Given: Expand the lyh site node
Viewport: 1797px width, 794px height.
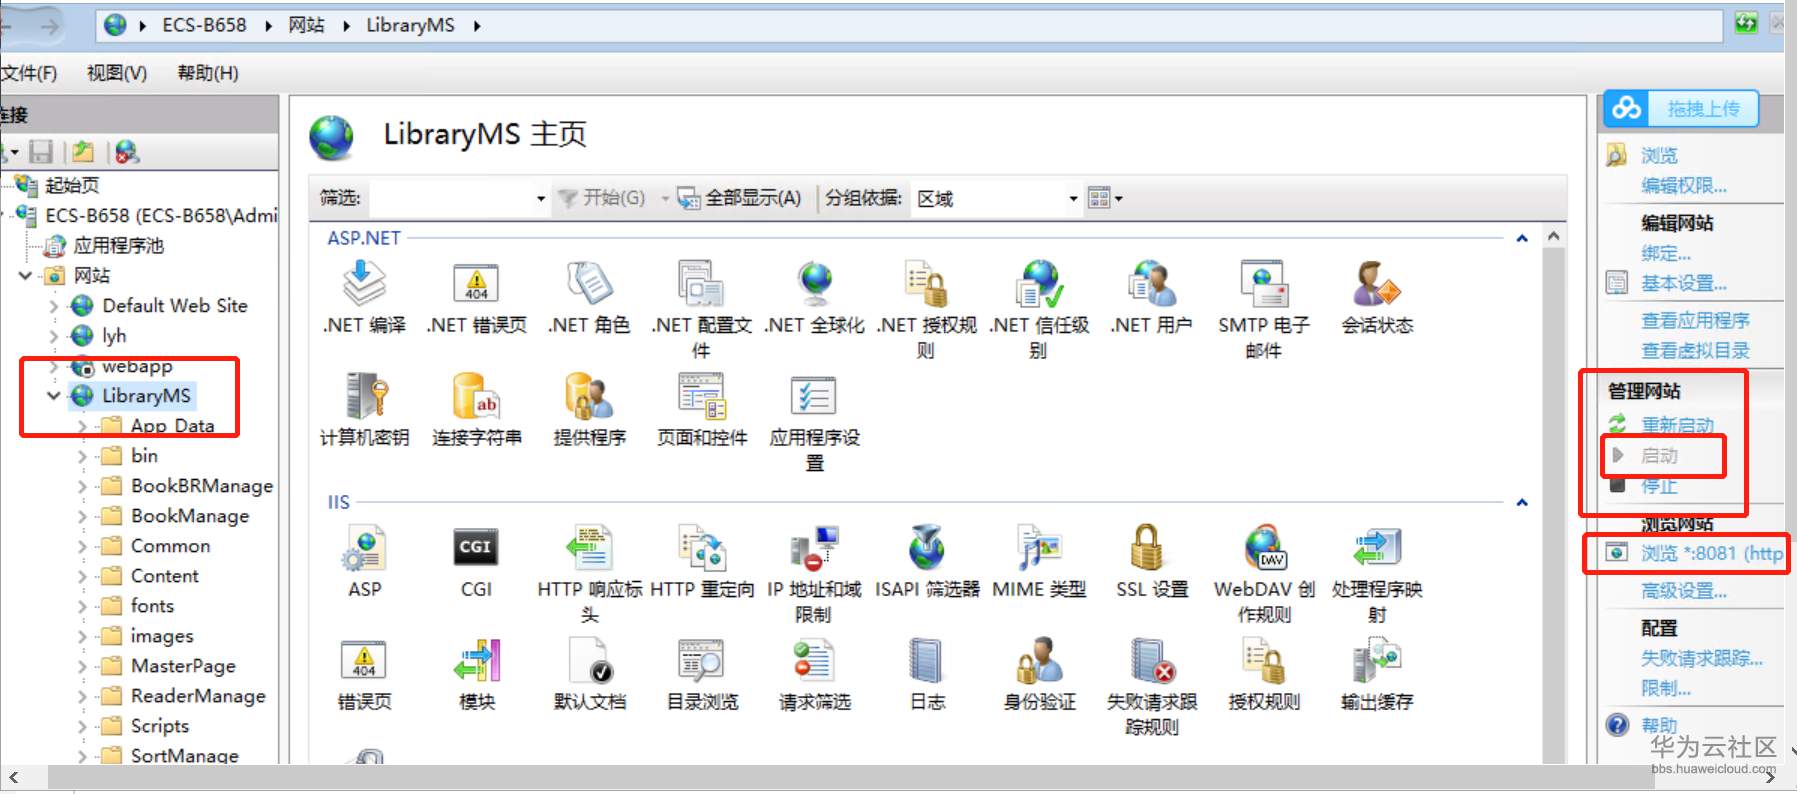Looking at the screenshot, I should point(54,336).
